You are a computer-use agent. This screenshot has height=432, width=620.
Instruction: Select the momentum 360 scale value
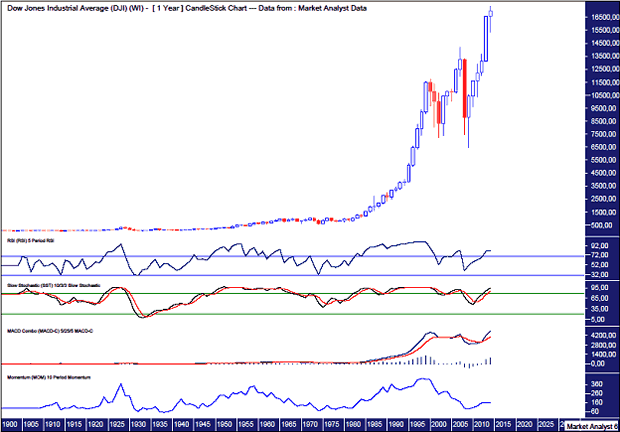[597, 384]
